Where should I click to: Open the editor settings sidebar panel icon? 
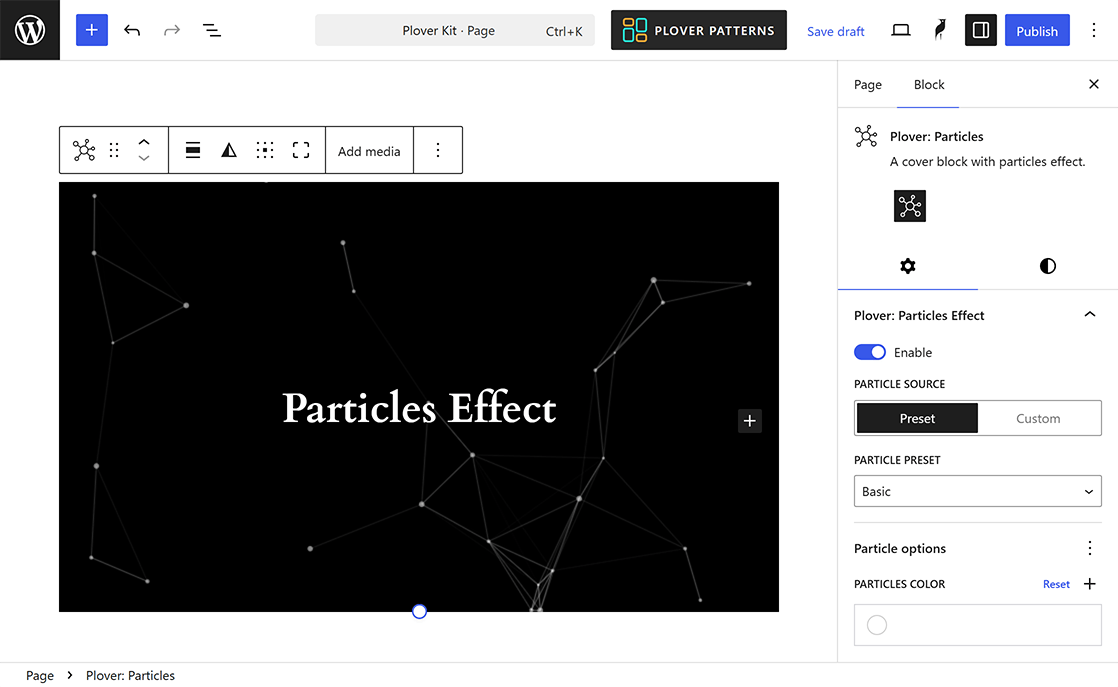(980, 30)
